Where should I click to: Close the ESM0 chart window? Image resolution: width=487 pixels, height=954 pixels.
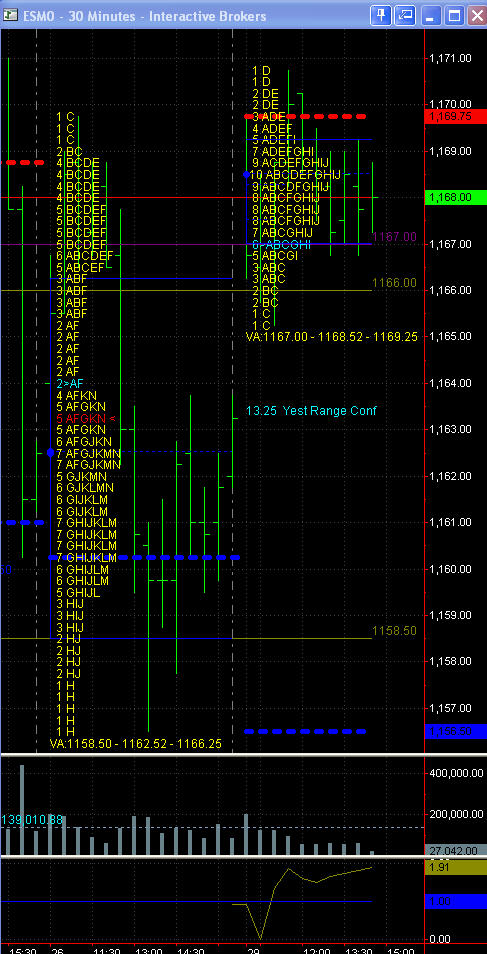coord(477,15)
